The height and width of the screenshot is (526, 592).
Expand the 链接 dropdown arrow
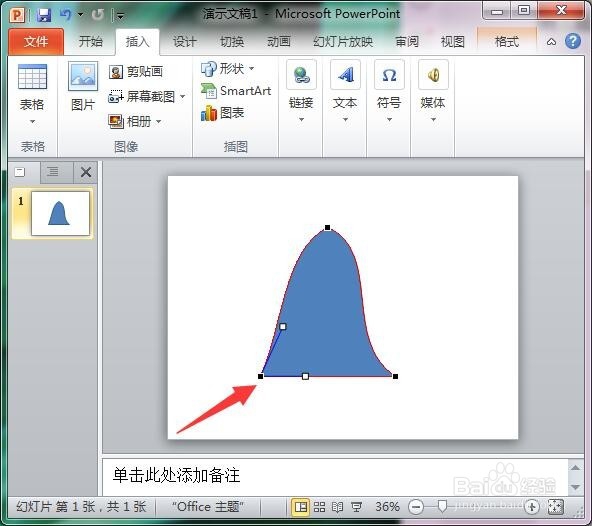click(x=301, y=120)
